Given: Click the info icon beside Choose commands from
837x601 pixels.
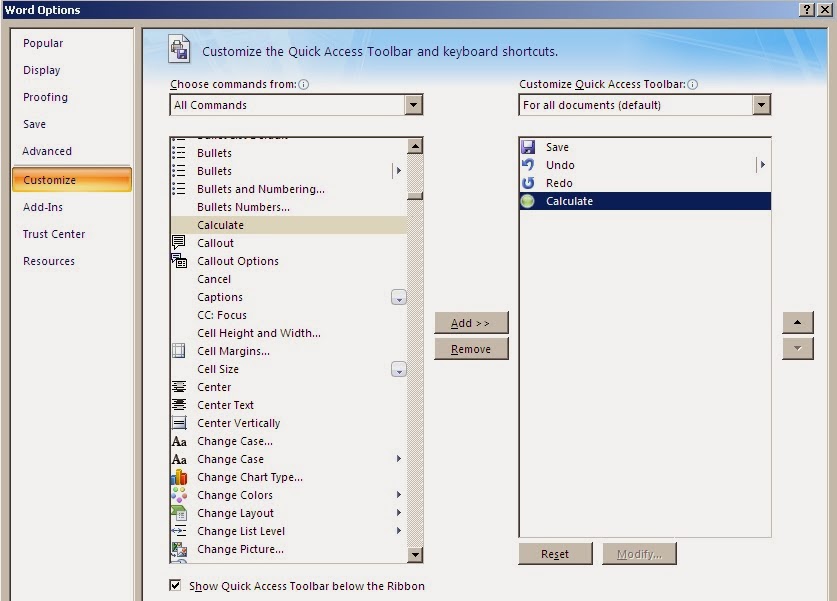Looking at the screenshot, I should tap(303, 84).
